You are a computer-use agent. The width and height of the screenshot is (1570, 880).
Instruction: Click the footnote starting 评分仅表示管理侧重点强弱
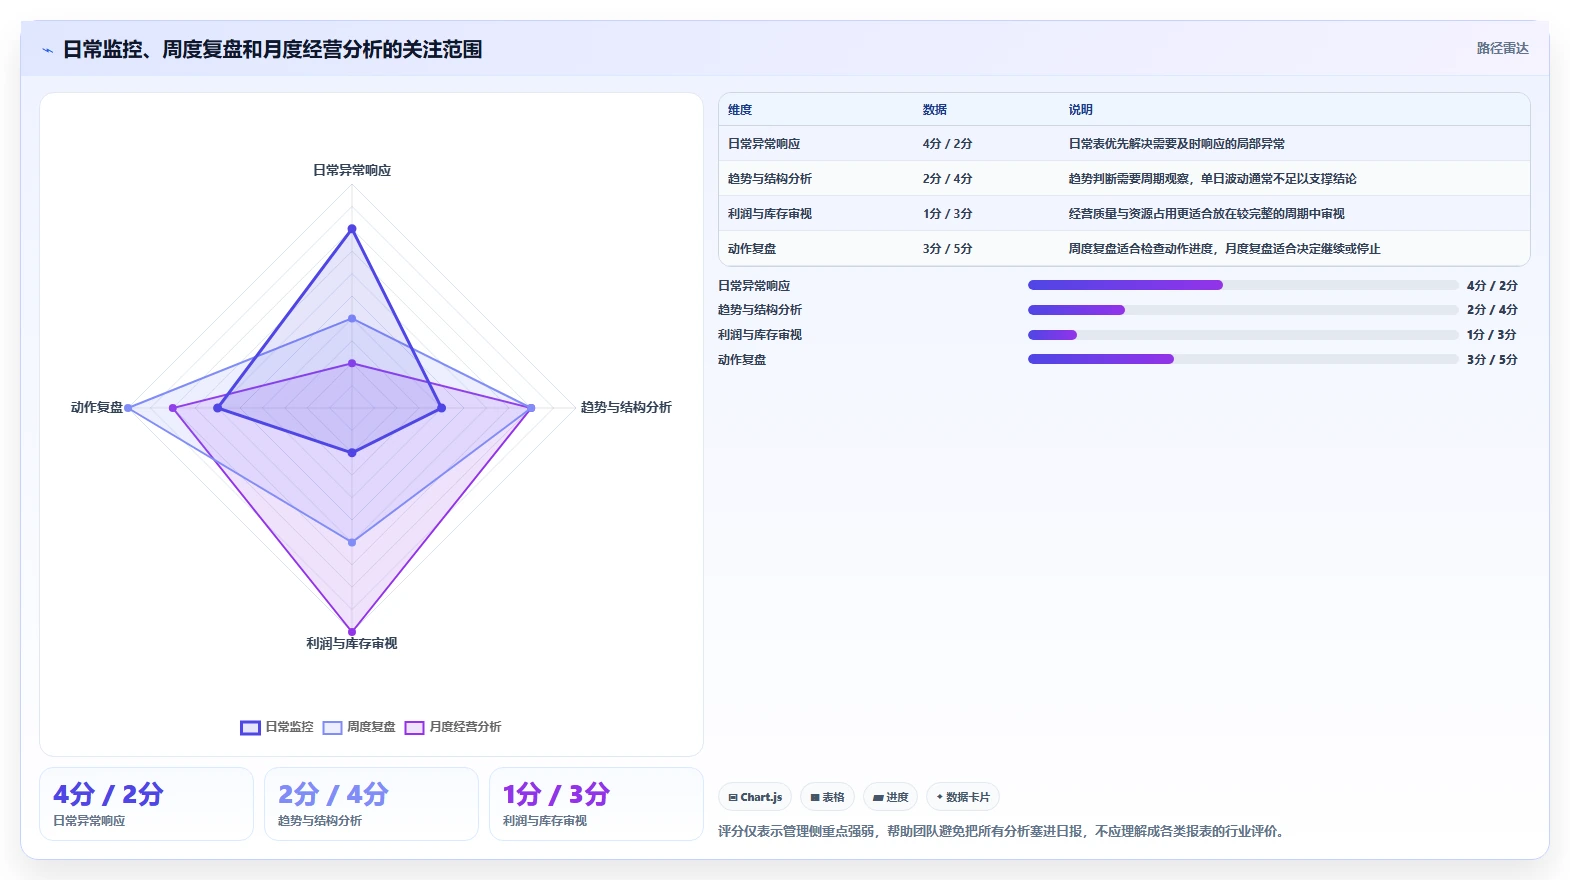(1003, 832)
